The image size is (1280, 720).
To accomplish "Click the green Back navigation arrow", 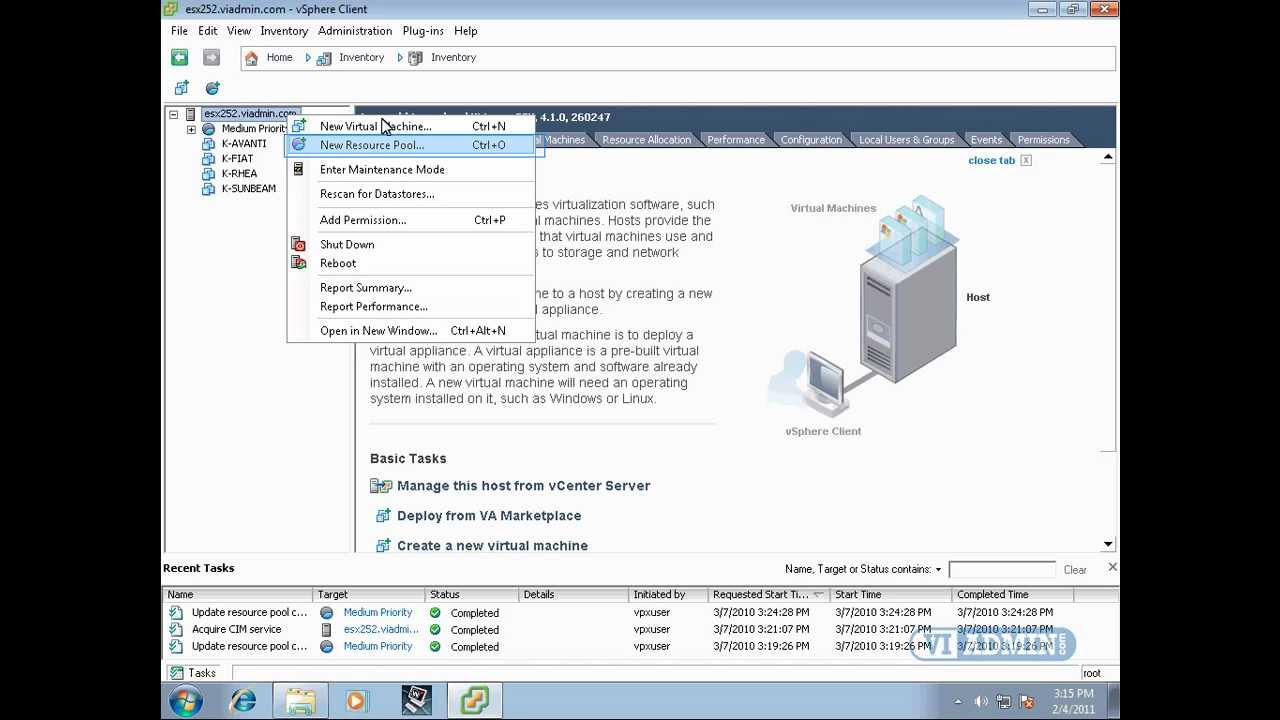I will pyautogui.click(x=179, y=57).
